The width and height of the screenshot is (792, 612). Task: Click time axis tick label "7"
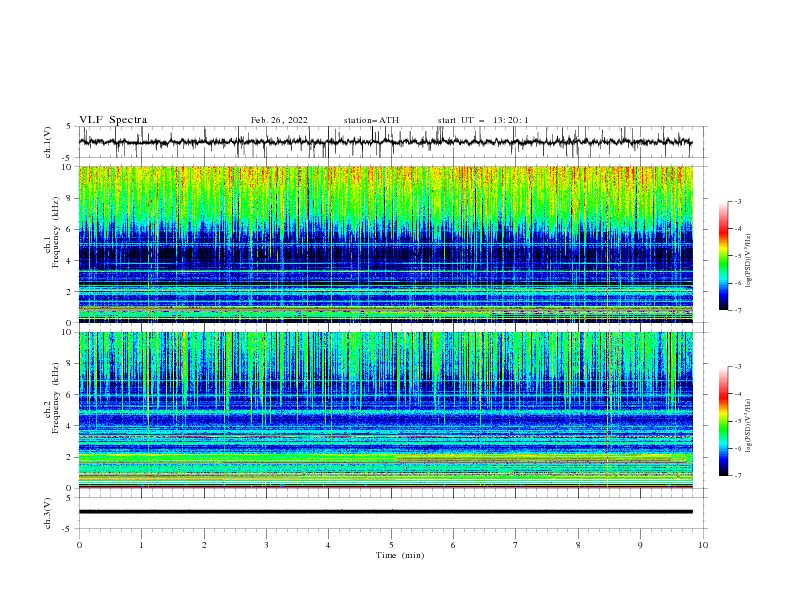click(x=516, y=545)
